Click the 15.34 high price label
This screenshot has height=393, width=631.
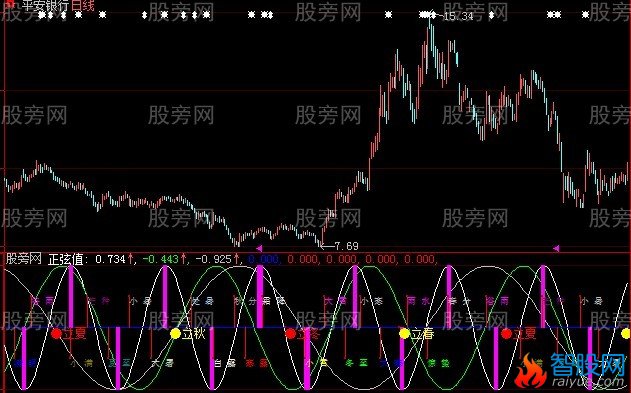pyautogui.click(x=458, y=16)
